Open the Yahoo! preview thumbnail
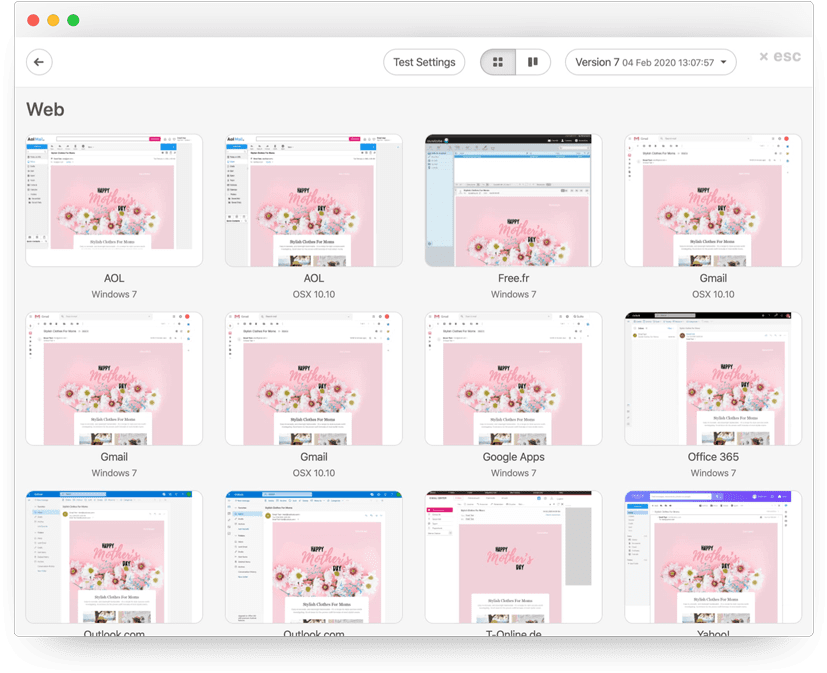 pyautogui.click(x=713, y=556)
